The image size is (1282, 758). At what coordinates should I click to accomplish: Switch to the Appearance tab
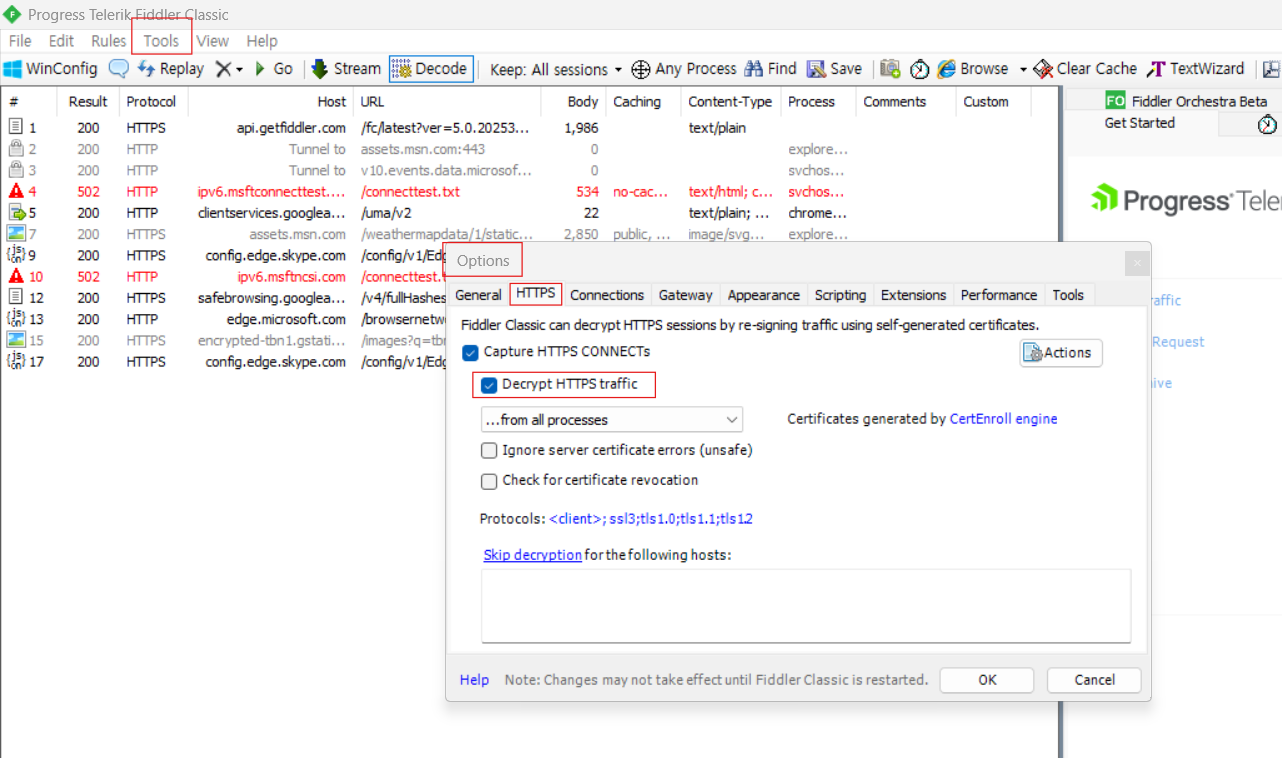click(764, 295)
